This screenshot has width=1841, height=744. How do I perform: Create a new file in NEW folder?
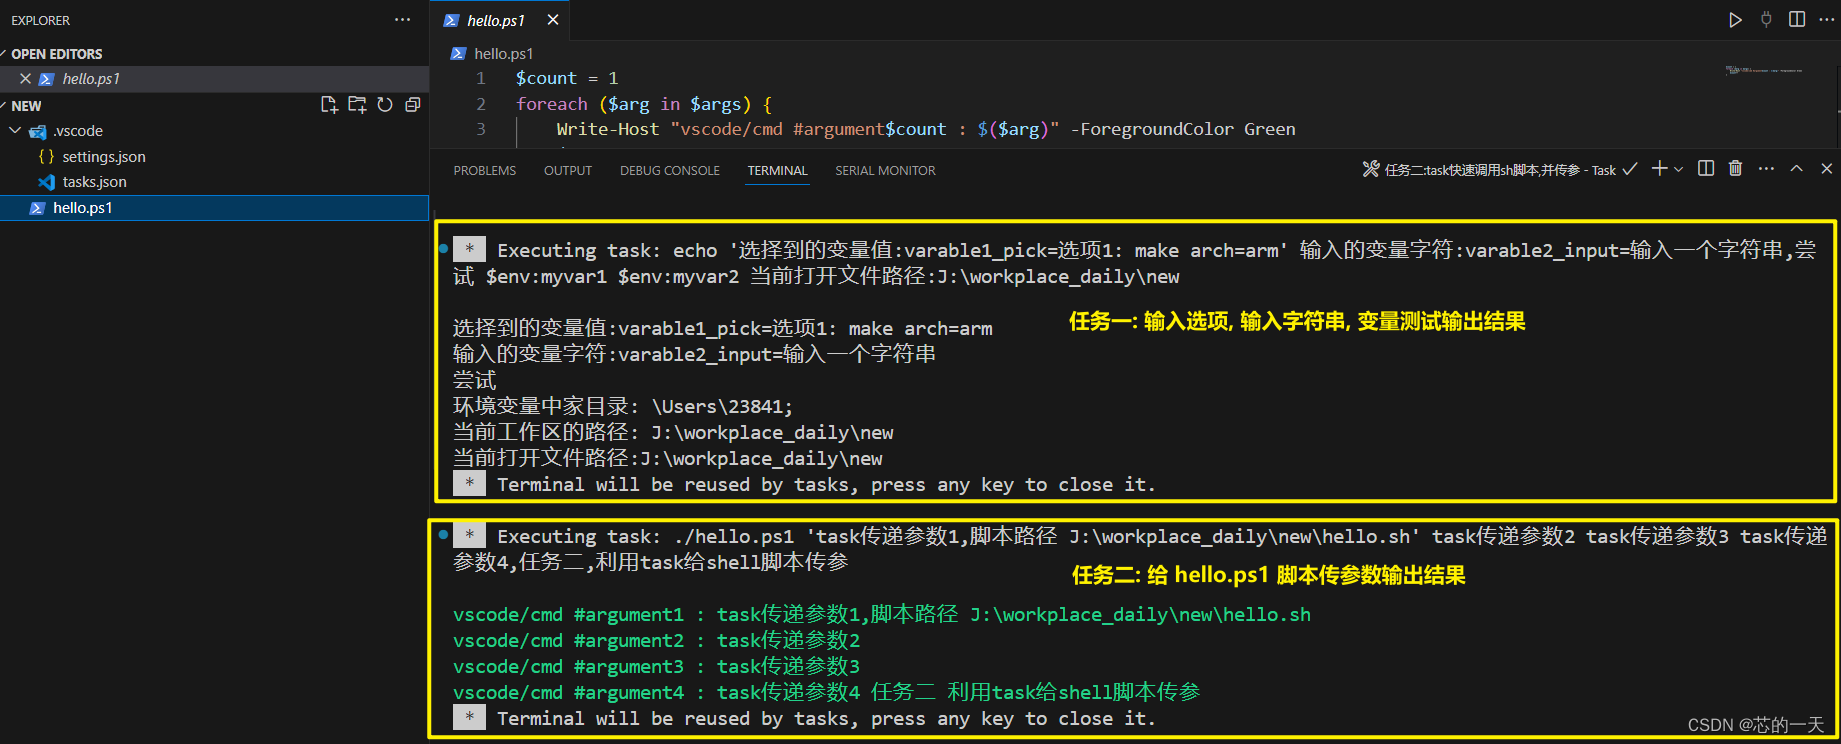[x=329, y=105]
